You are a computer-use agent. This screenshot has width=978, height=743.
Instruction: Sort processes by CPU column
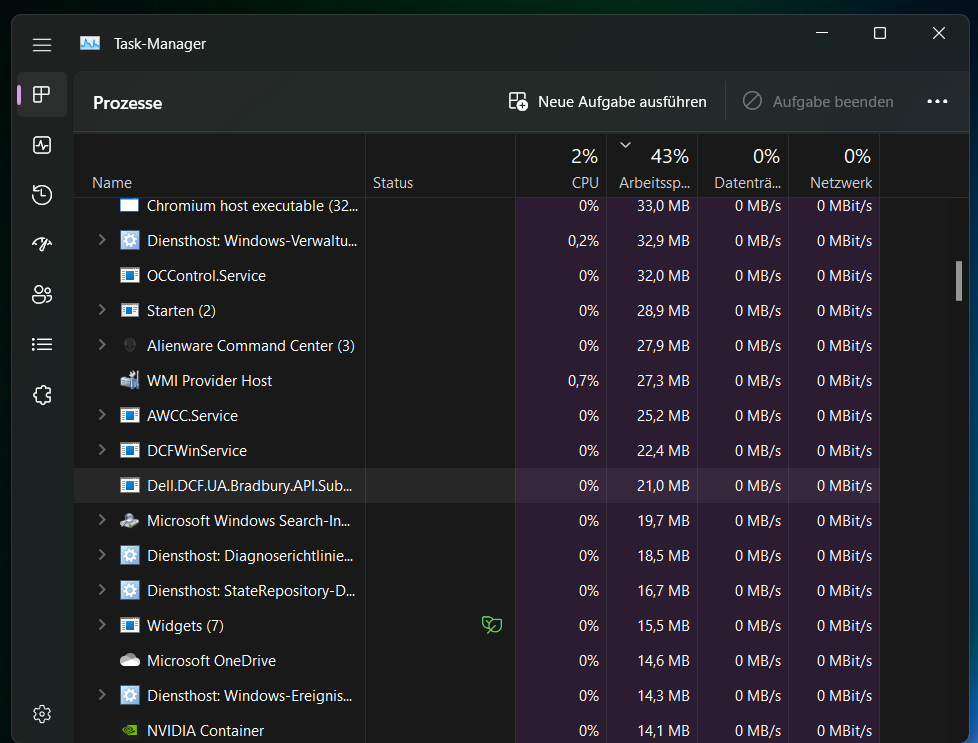(561, 166)
